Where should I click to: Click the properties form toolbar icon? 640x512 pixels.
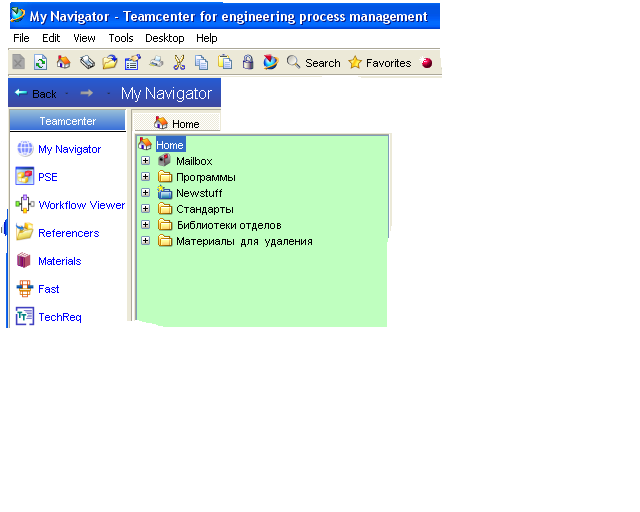pos(133,62)
